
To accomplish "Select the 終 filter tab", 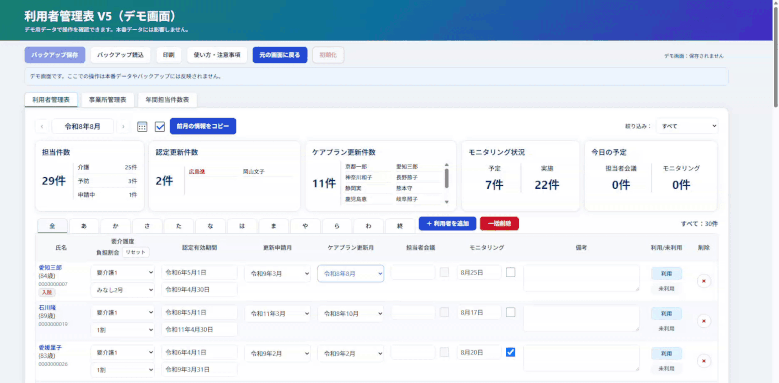I will click(400, 226).
